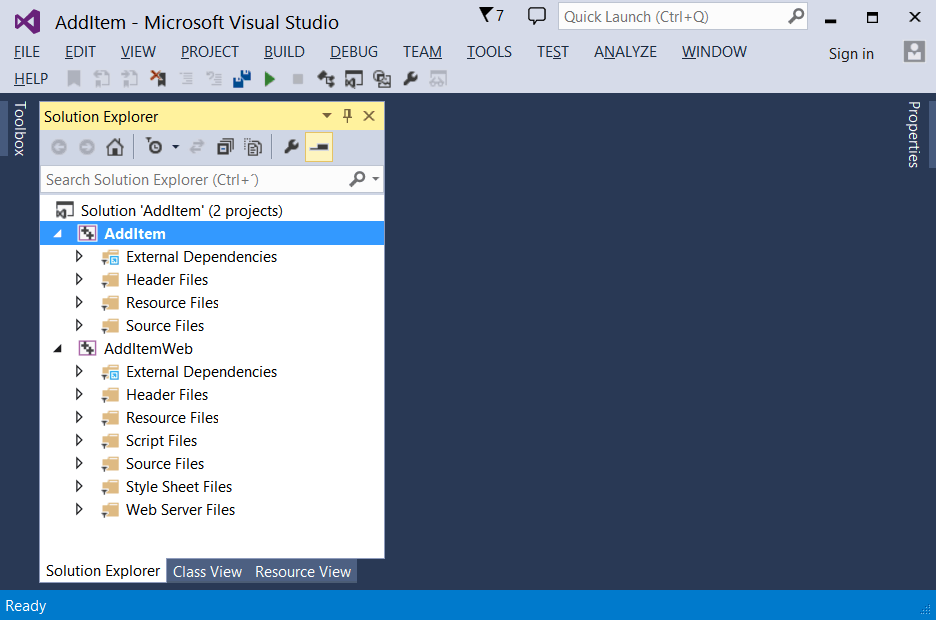Click the Pending Changes Filter clock icon
The width and height of the screenshot is (936, 620).
tap(154, 146)
